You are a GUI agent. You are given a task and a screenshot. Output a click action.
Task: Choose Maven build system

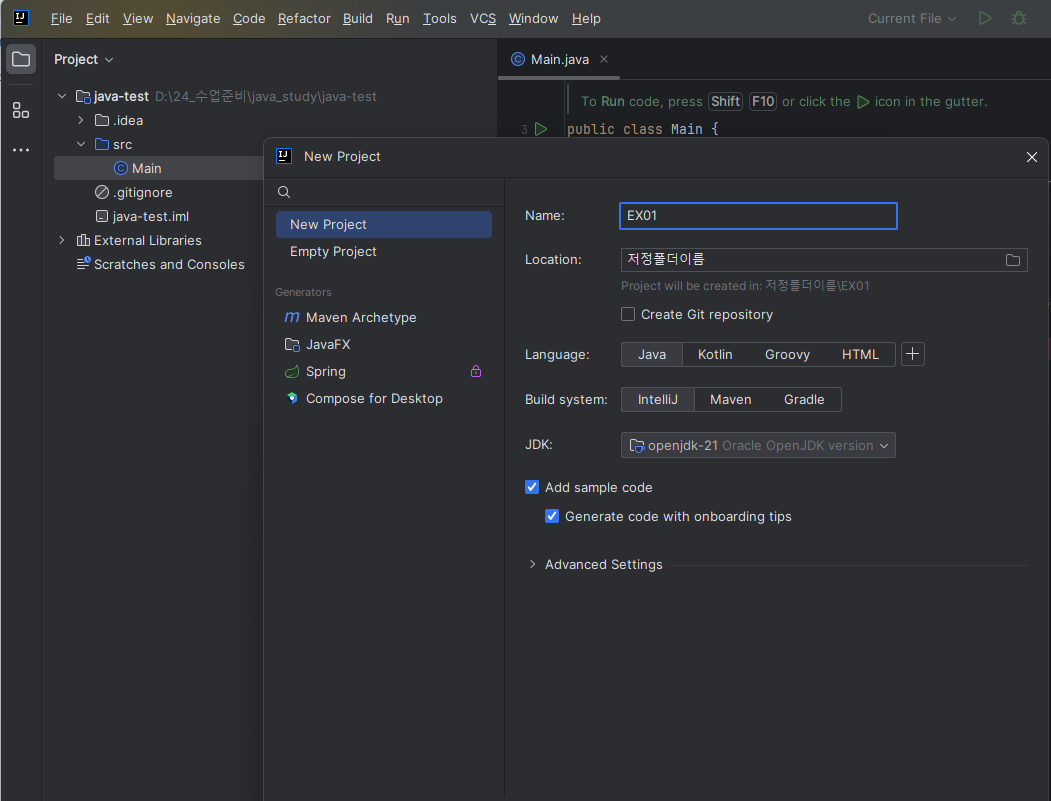pyautogui.click(x=731, y=399)
